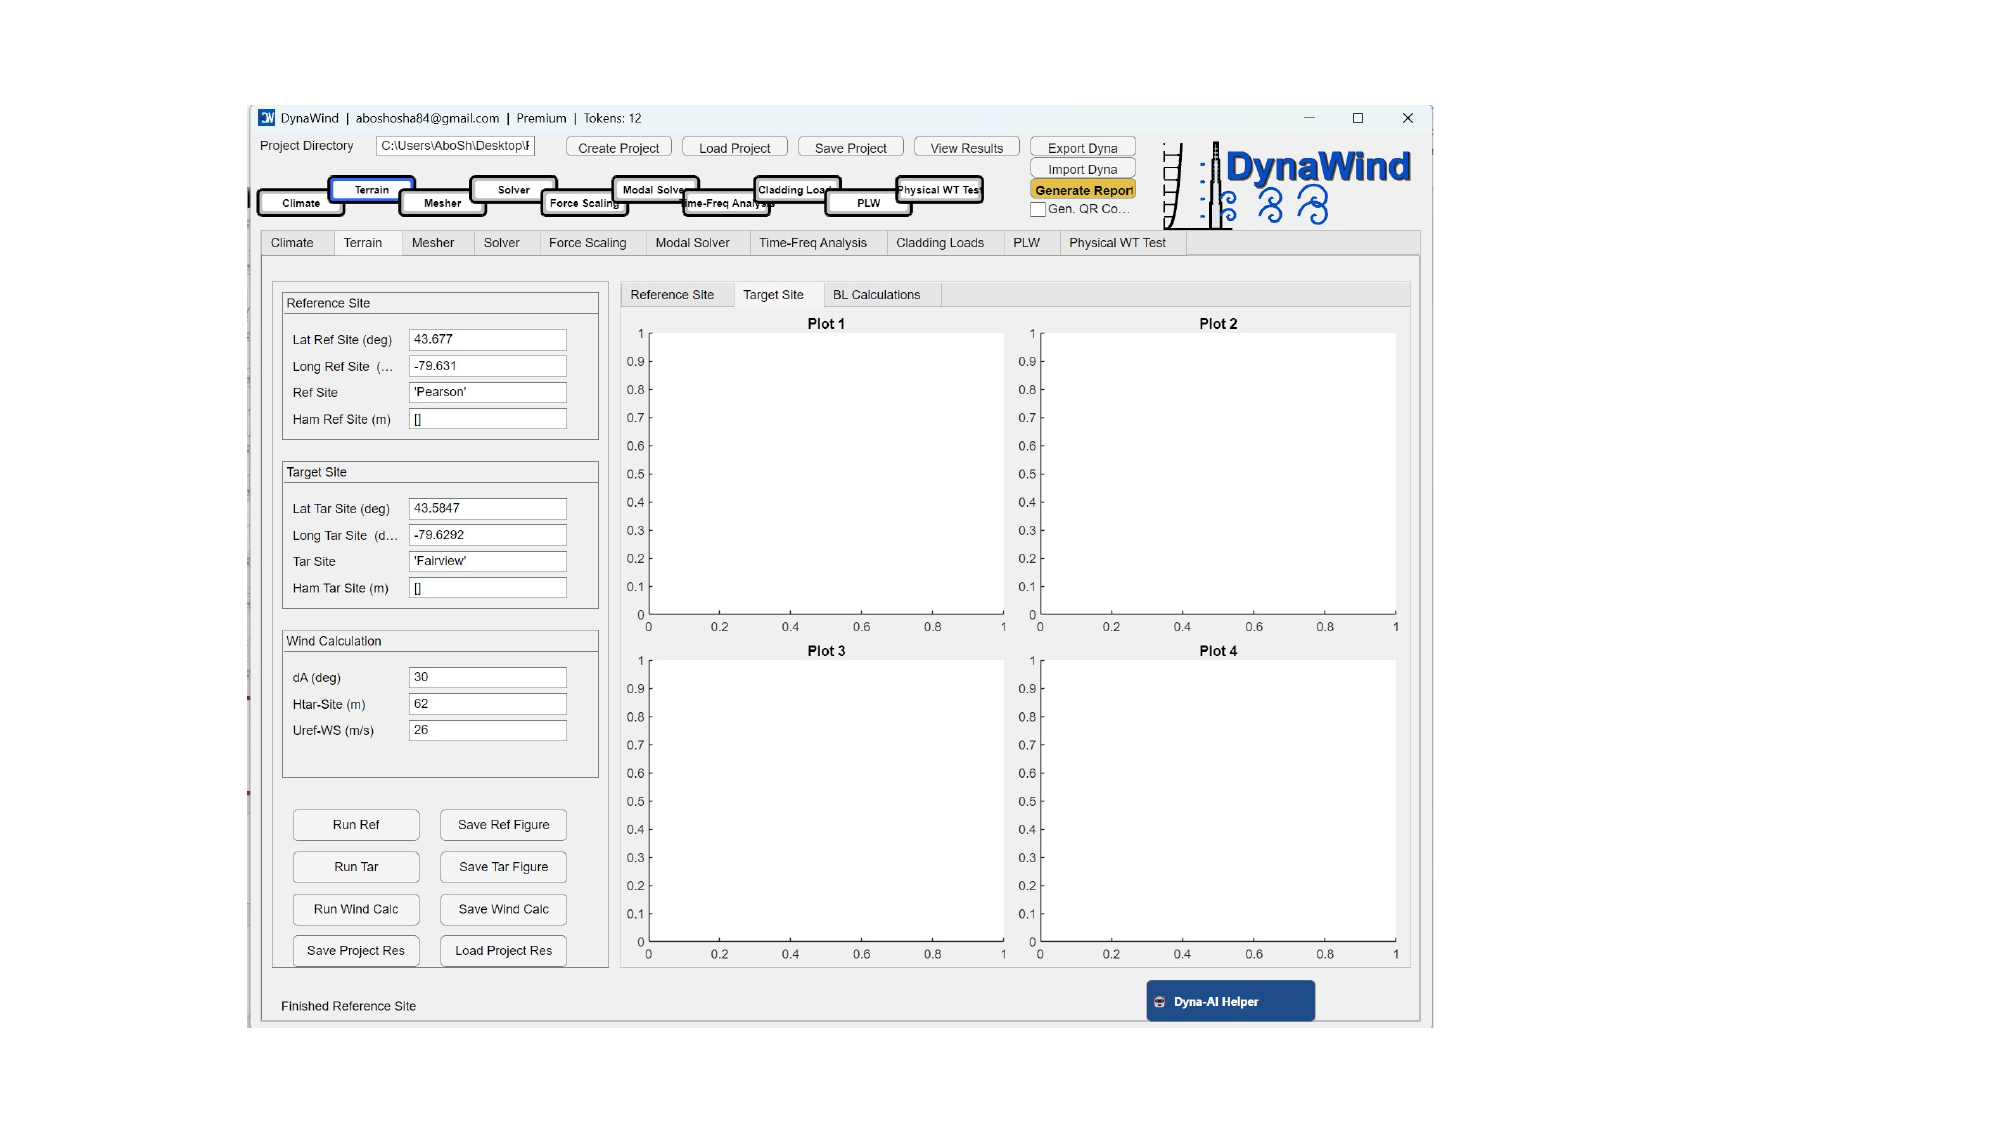Viewport: 2001px width, 1125px height.
Task: Click the Load Project button
Action: (734, 148)
